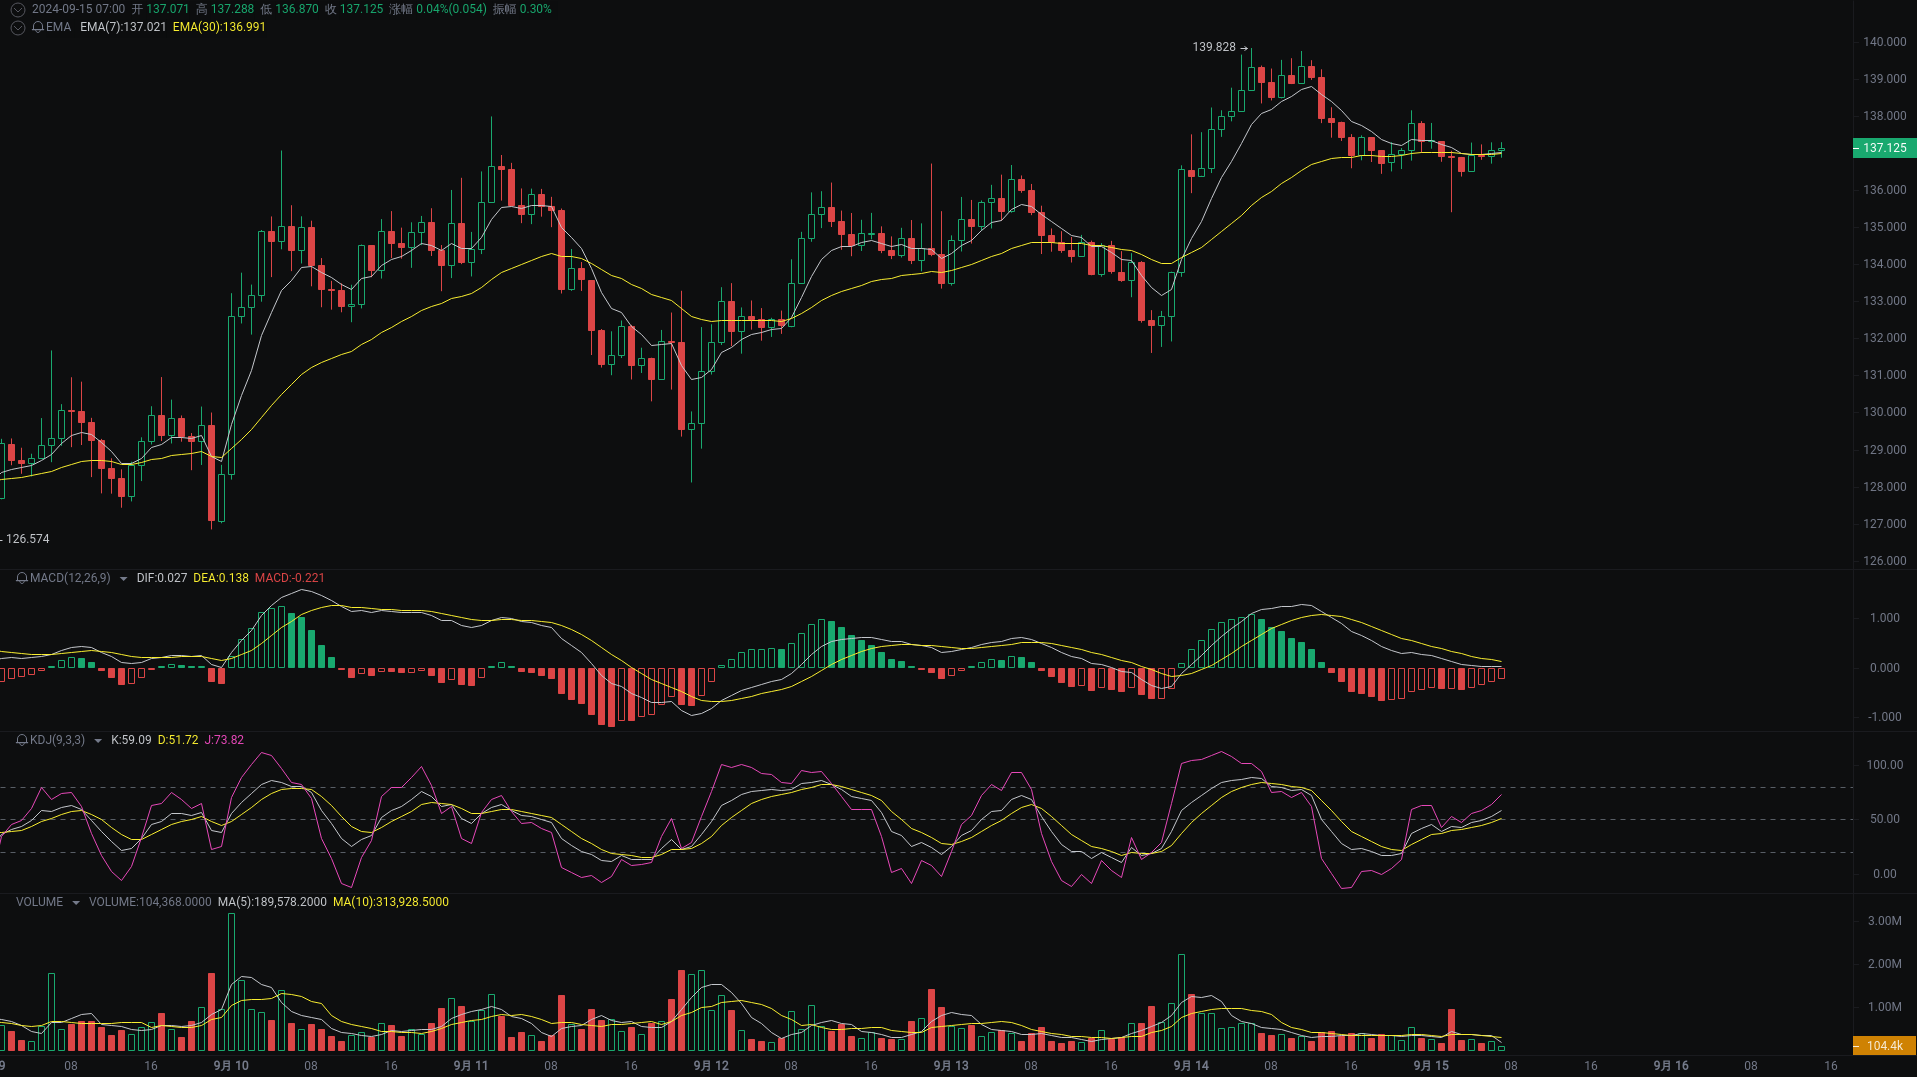This screenshot has height=1077, width=1917.
Task: Open the MACD(12,26,9) dropdown arrow
Action: point(123,578)
